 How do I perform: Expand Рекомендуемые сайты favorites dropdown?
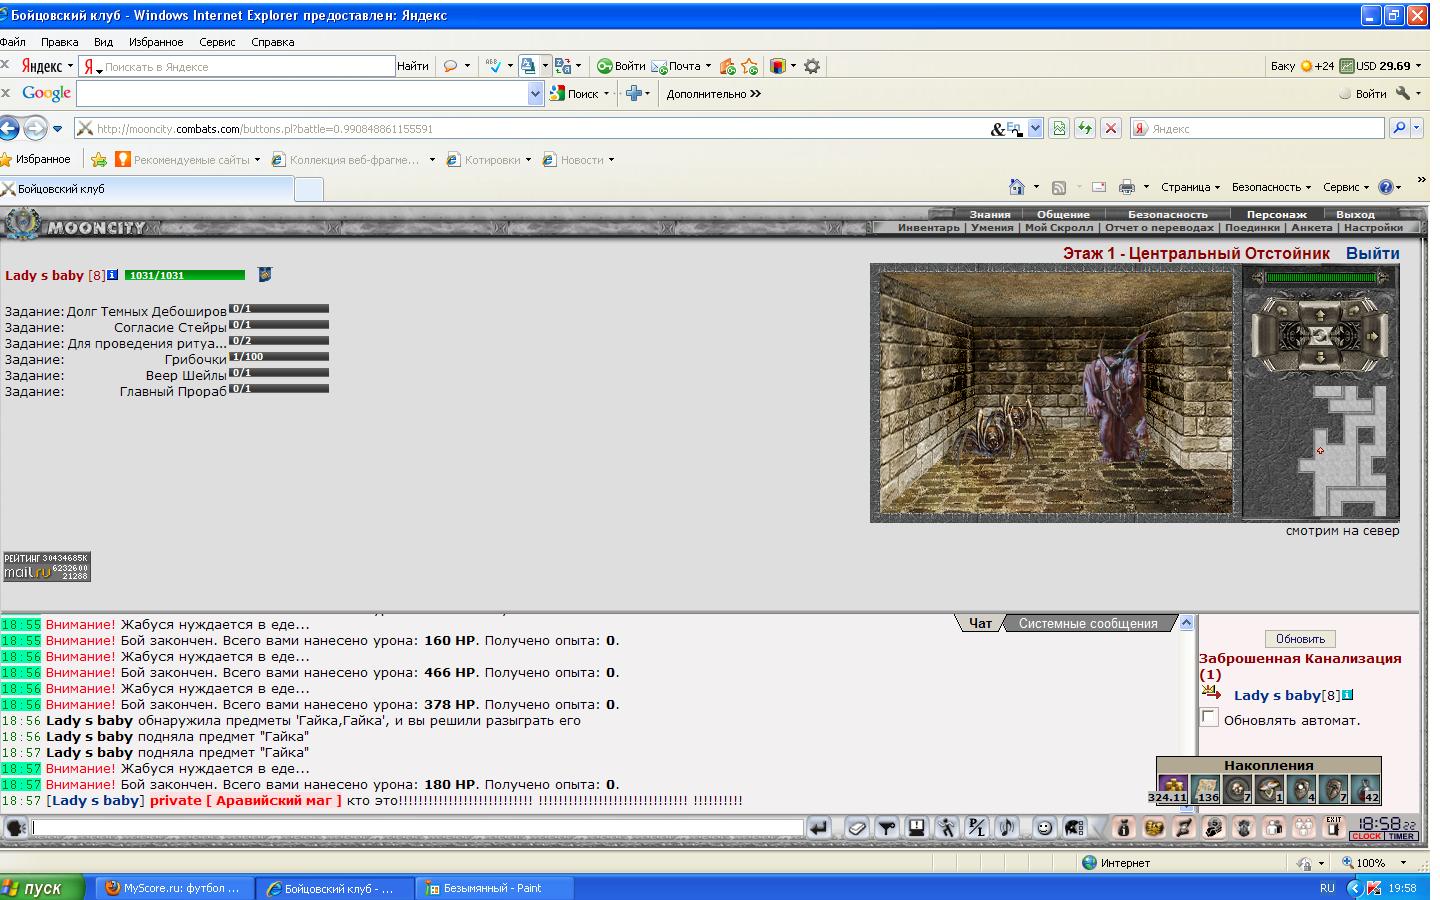257,160
